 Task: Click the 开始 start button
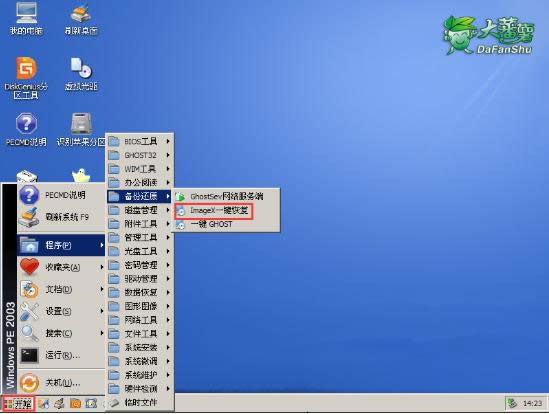tap(18, 404)
